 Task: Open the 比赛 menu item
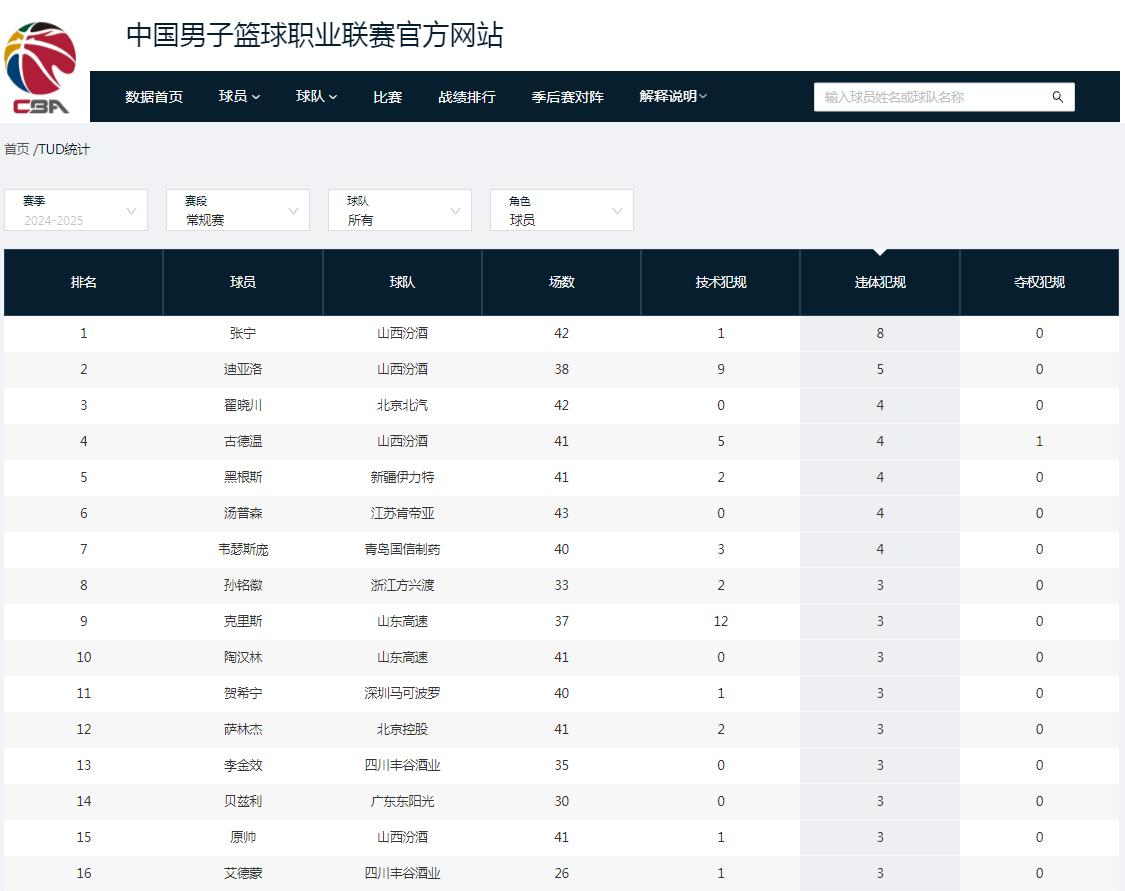[x=387, y=97]
